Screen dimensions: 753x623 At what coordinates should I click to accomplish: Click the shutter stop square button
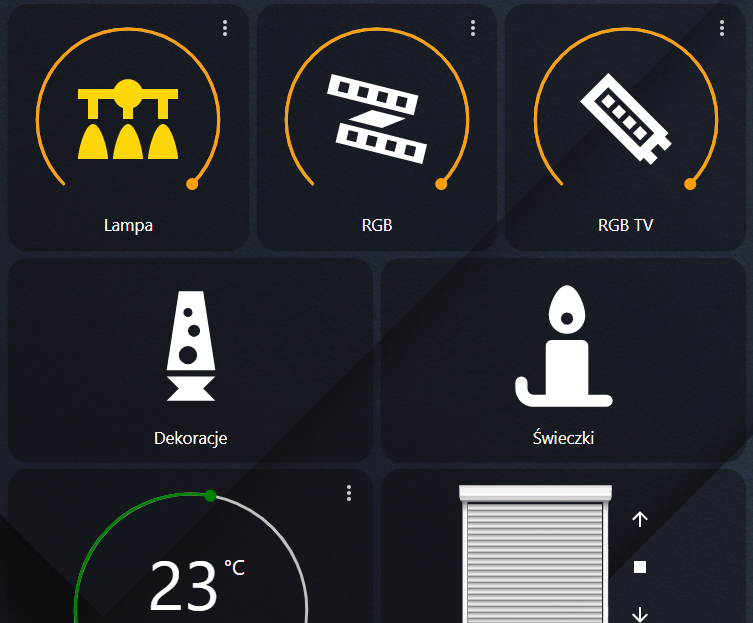[640, 567]
